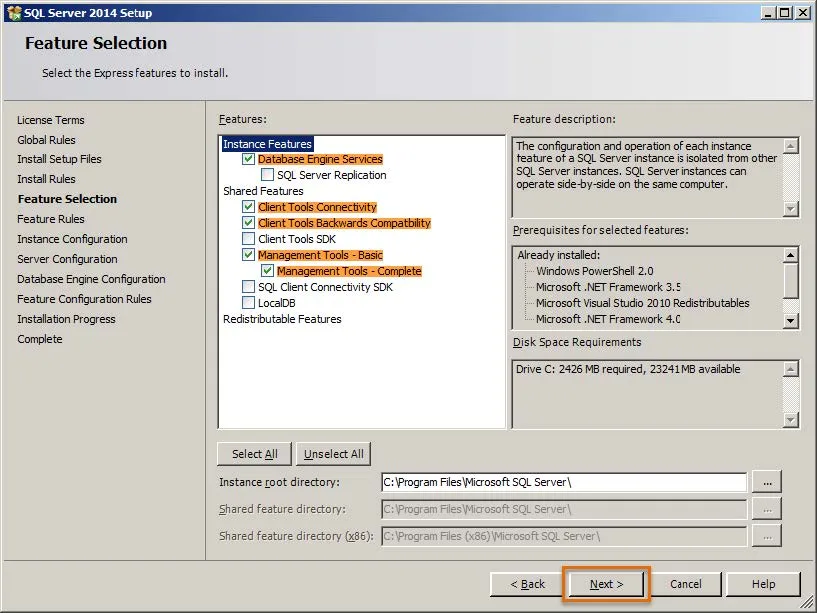Select Microsoft .NET Framework 3.5 prerequisite
The image size is (817, 613).
click(608, 287)
